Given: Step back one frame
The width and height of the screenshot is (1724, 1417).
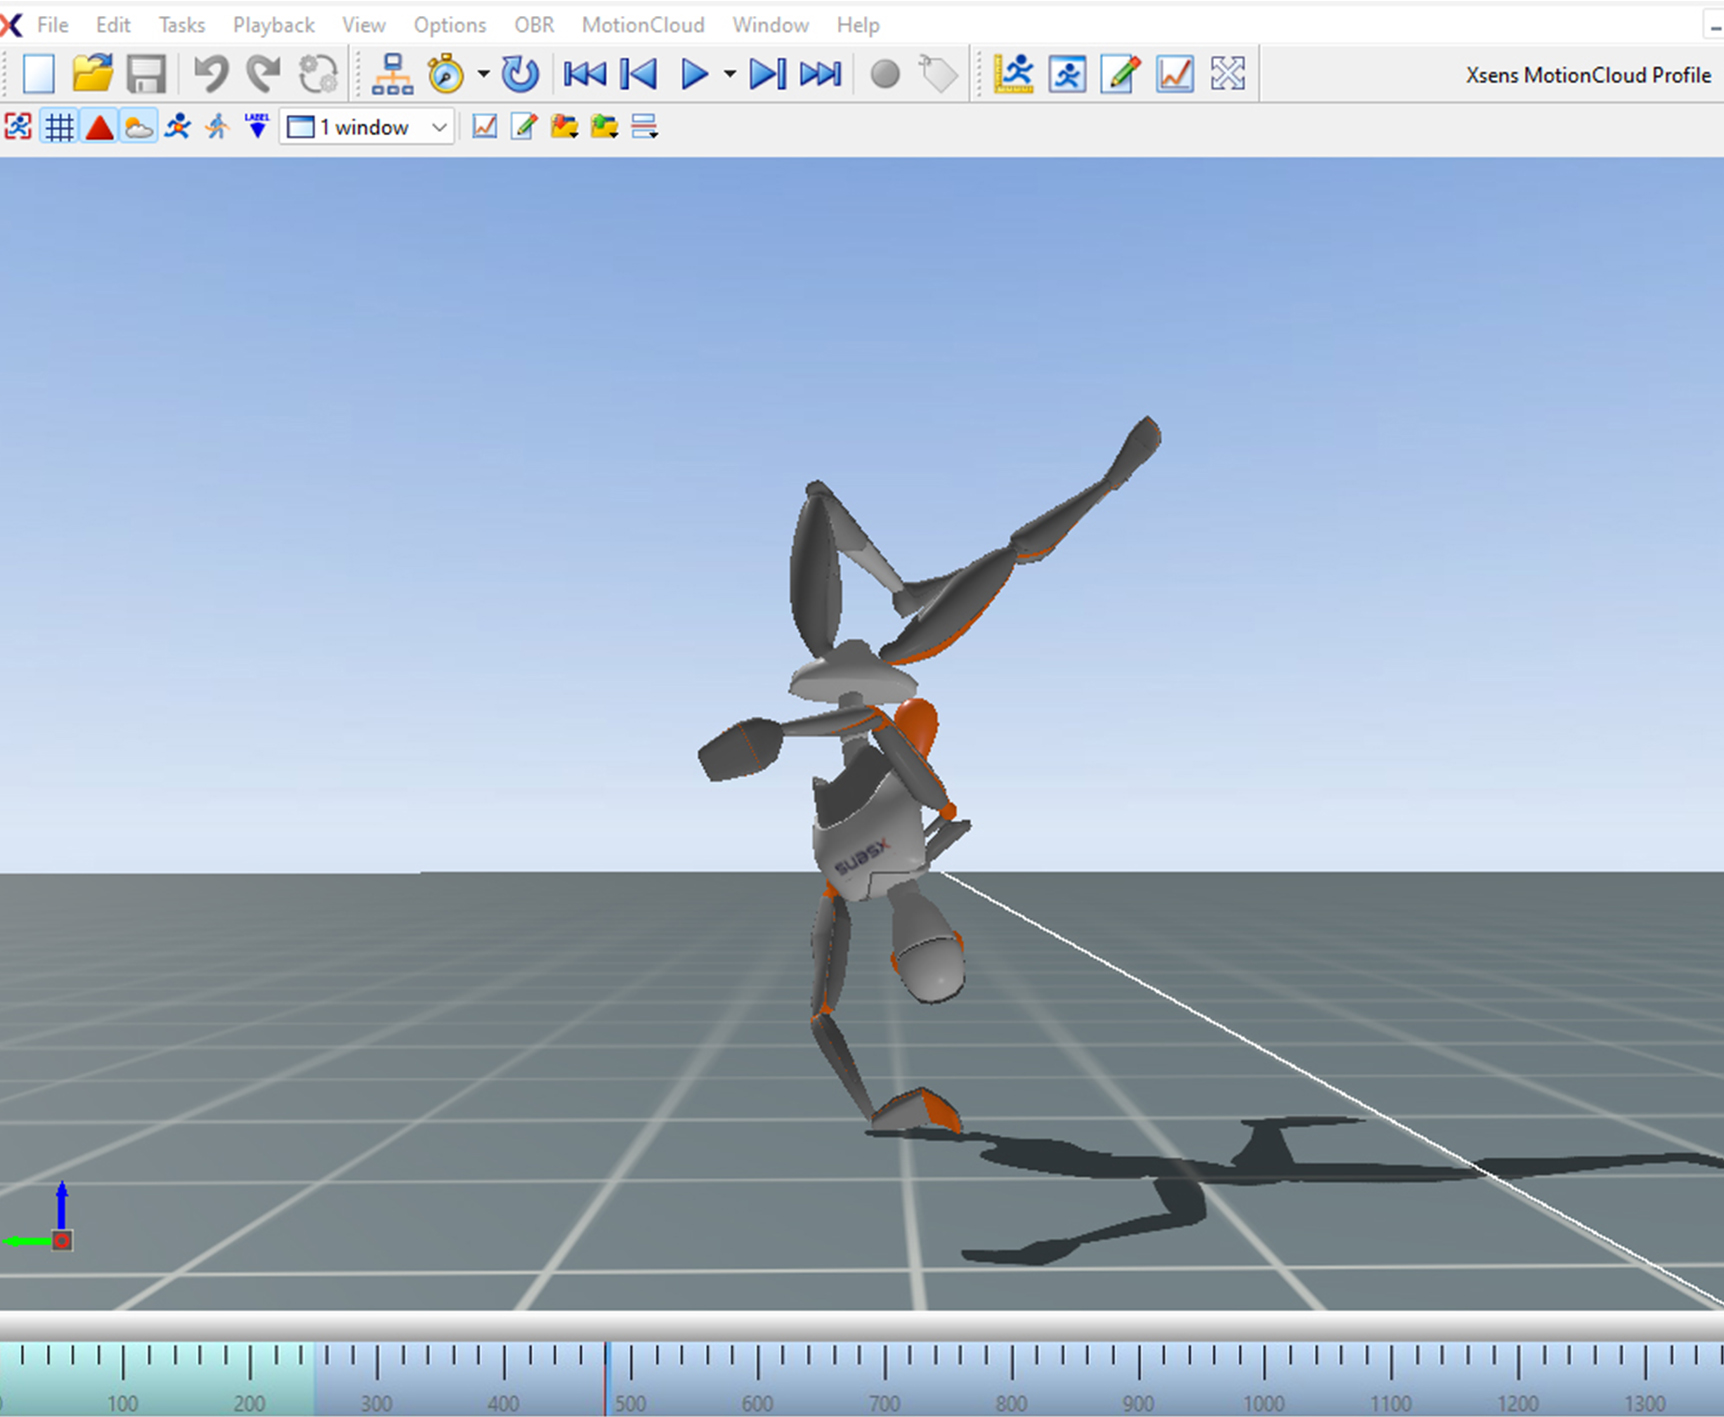Looking at the screenshot, I should (x=638, y=74).
